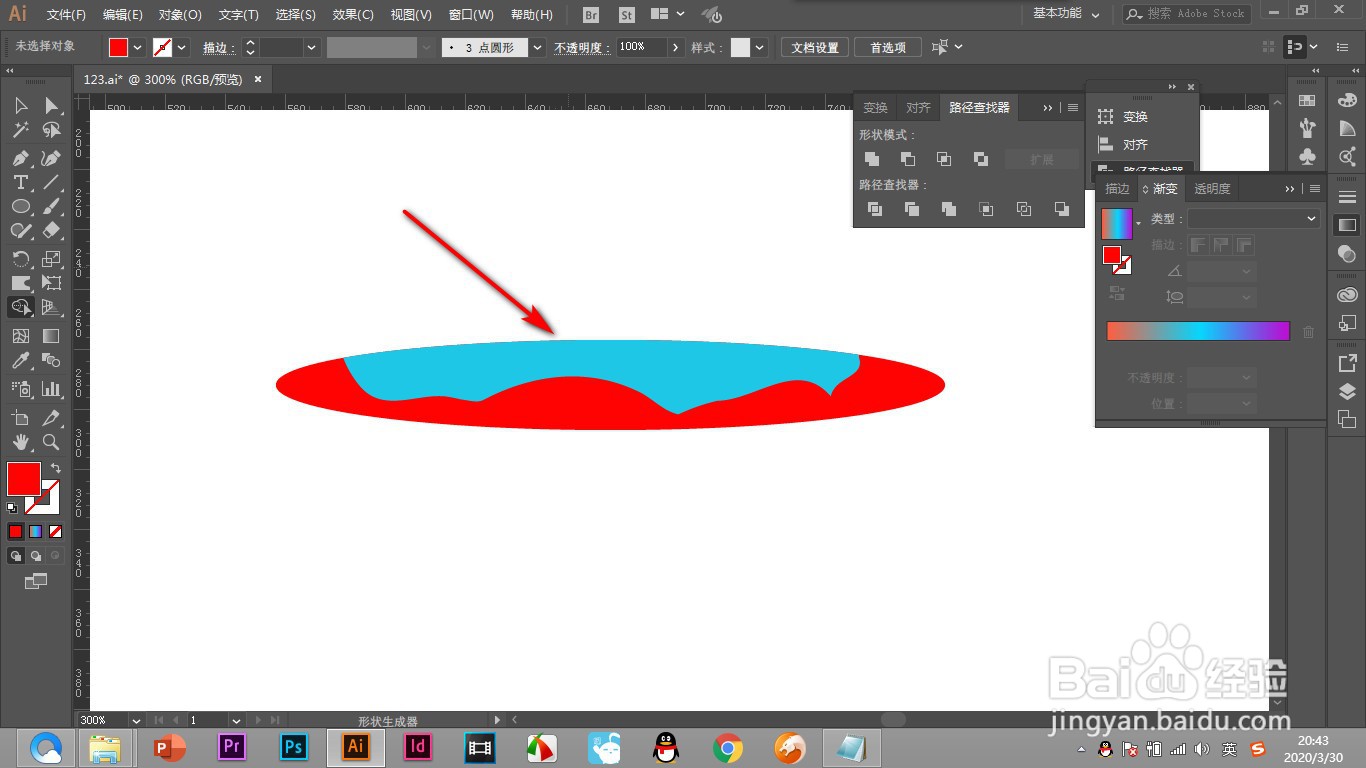
Task: Choose the Ellipse tool
Action: tap(20, 206)
